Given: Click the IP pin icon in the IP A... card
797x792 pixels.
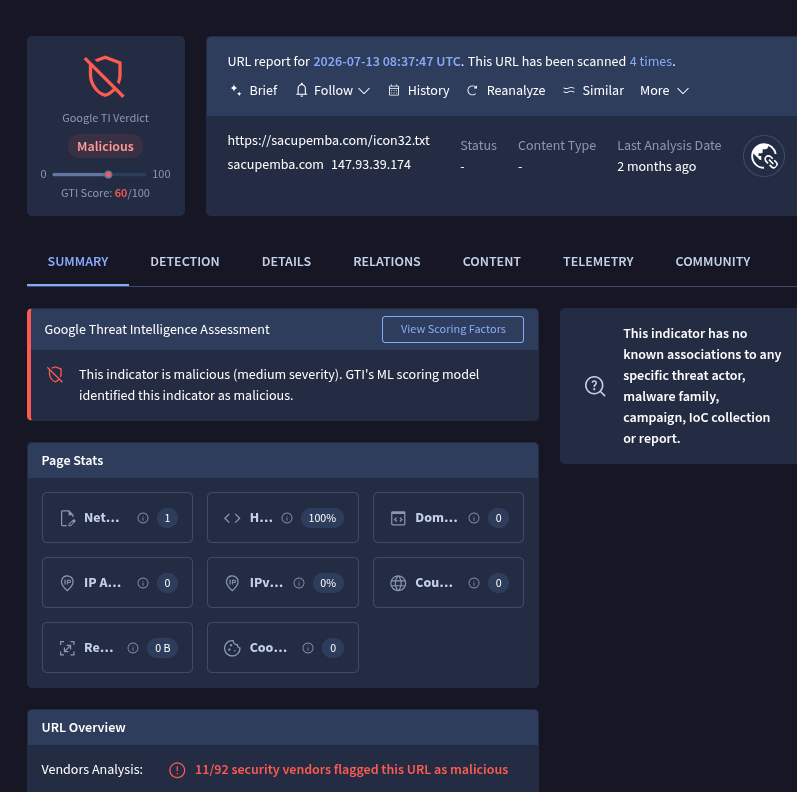Looking at the screenshot, I should pos(67,583).
